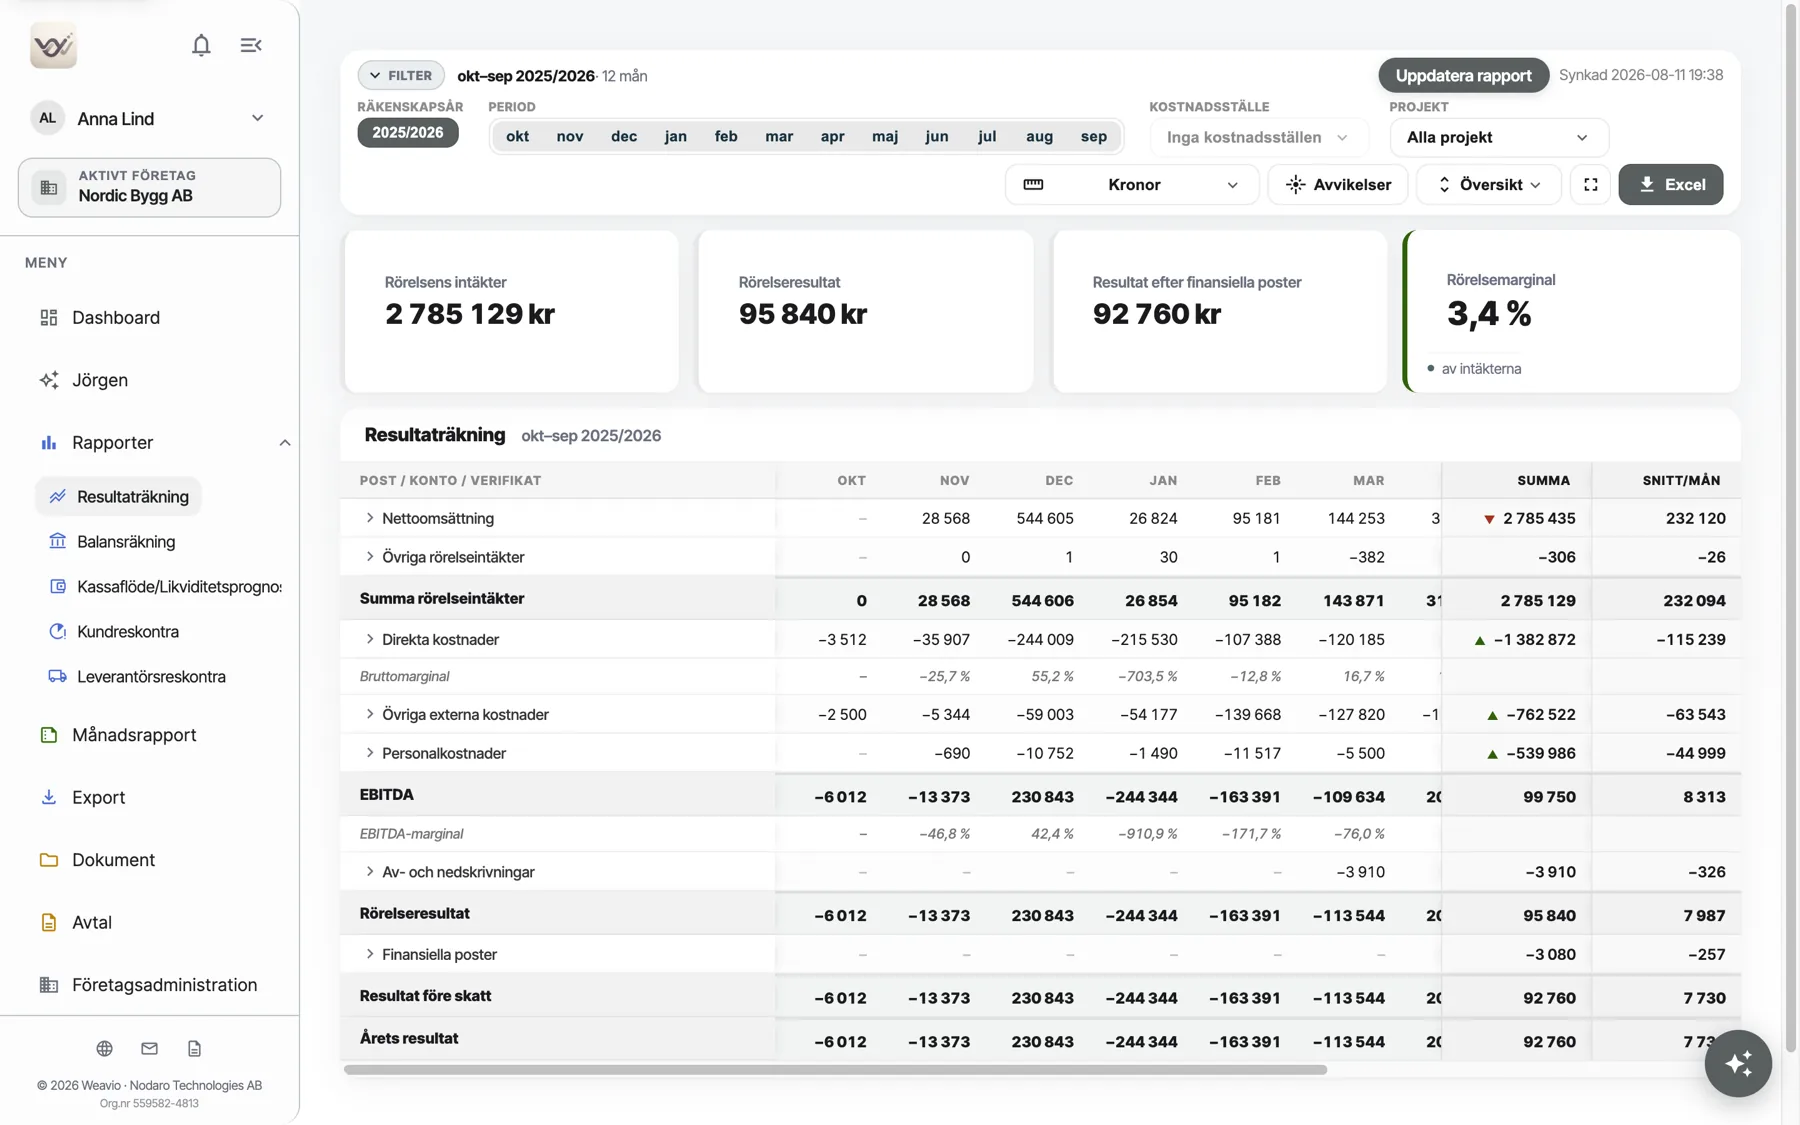
Task: Open Kundreskontra report
Action: (128, 631)
